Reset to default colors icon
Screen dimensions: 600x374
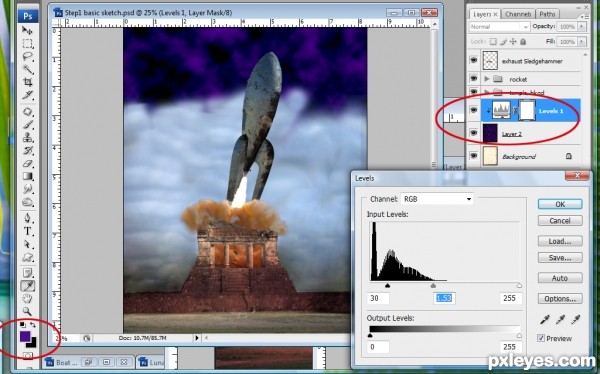coord(23,325)
